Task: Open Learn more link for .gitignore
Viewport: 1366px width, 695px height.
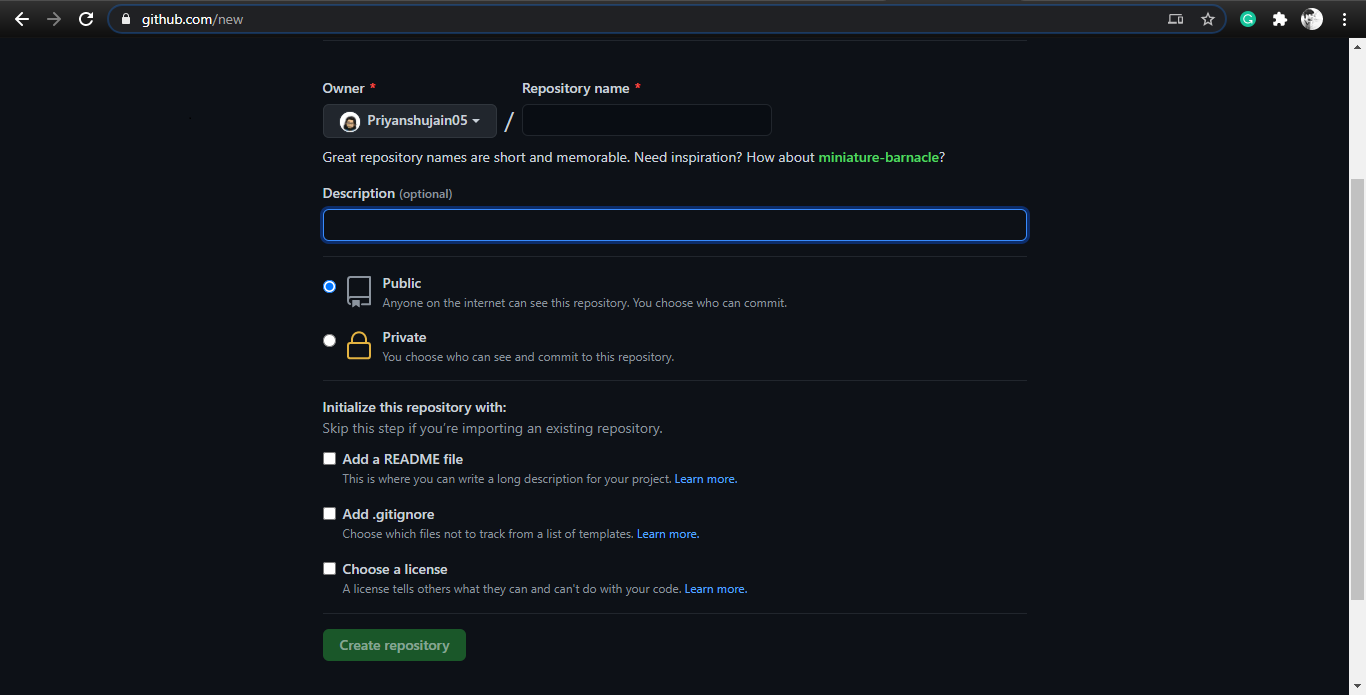Action: pos(667,534)
